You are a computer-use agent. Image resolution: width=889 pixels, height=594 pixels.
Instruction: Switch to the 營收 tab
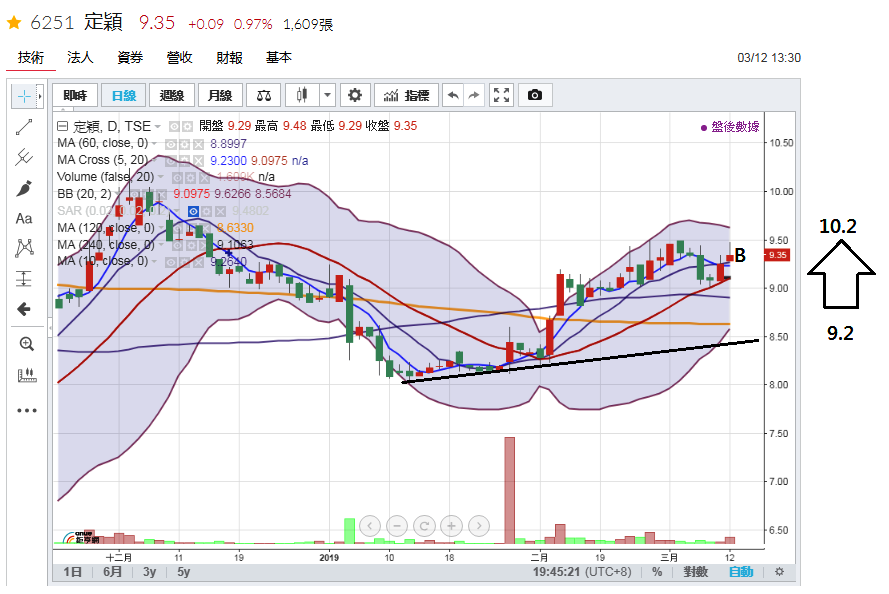179,57
